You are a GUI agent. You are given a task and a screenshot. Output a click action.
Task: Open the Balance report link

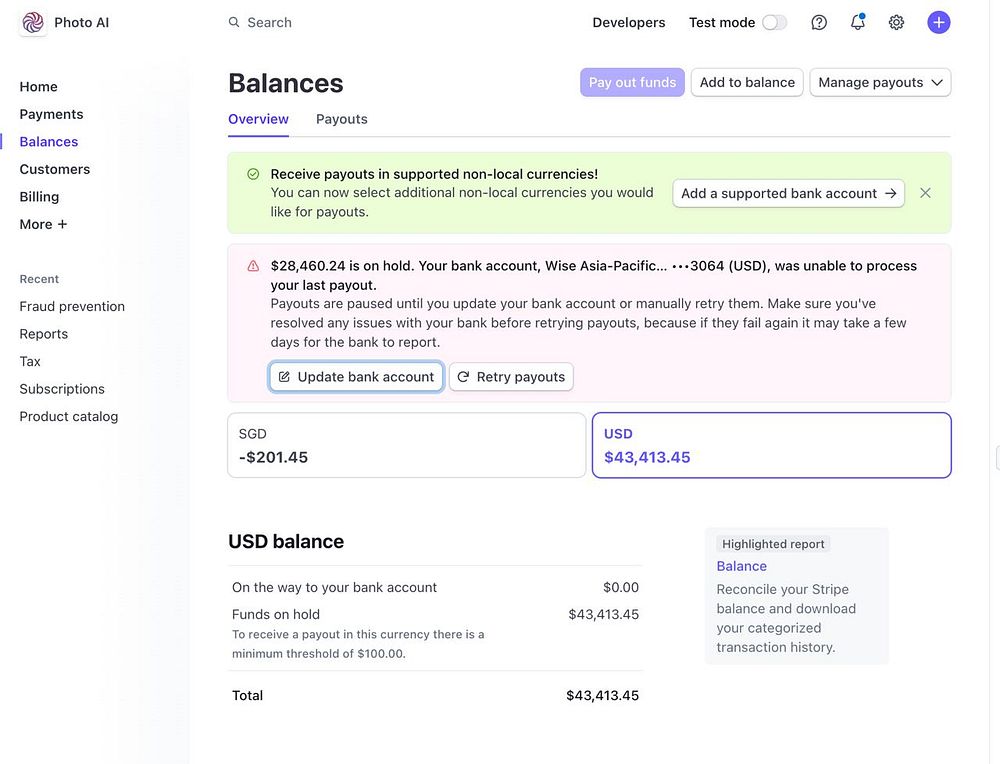coord(741,566)
